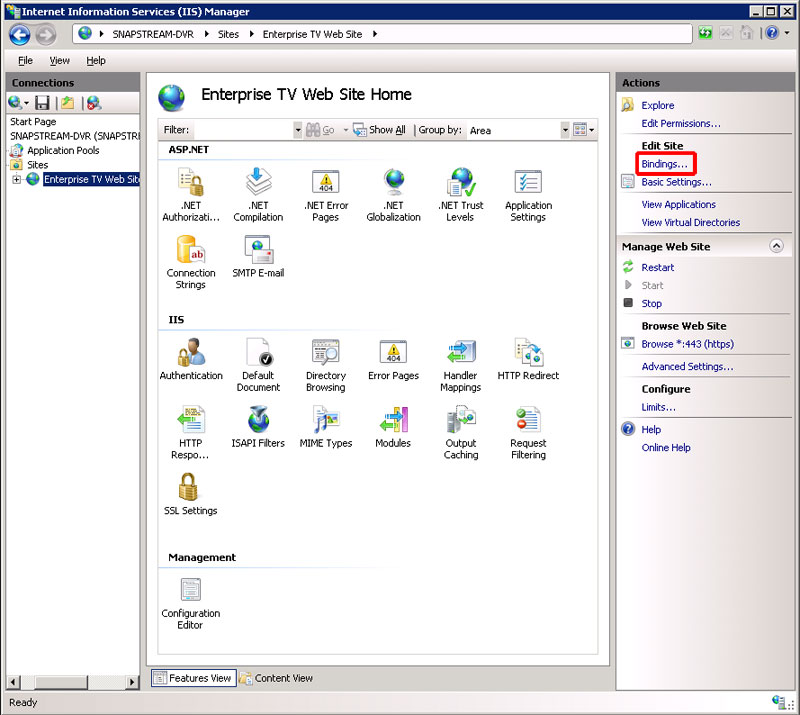This screenshot has width=800, height=715.
Task: Open SMTP E-mail feature
Action: (x=258, y=257)
